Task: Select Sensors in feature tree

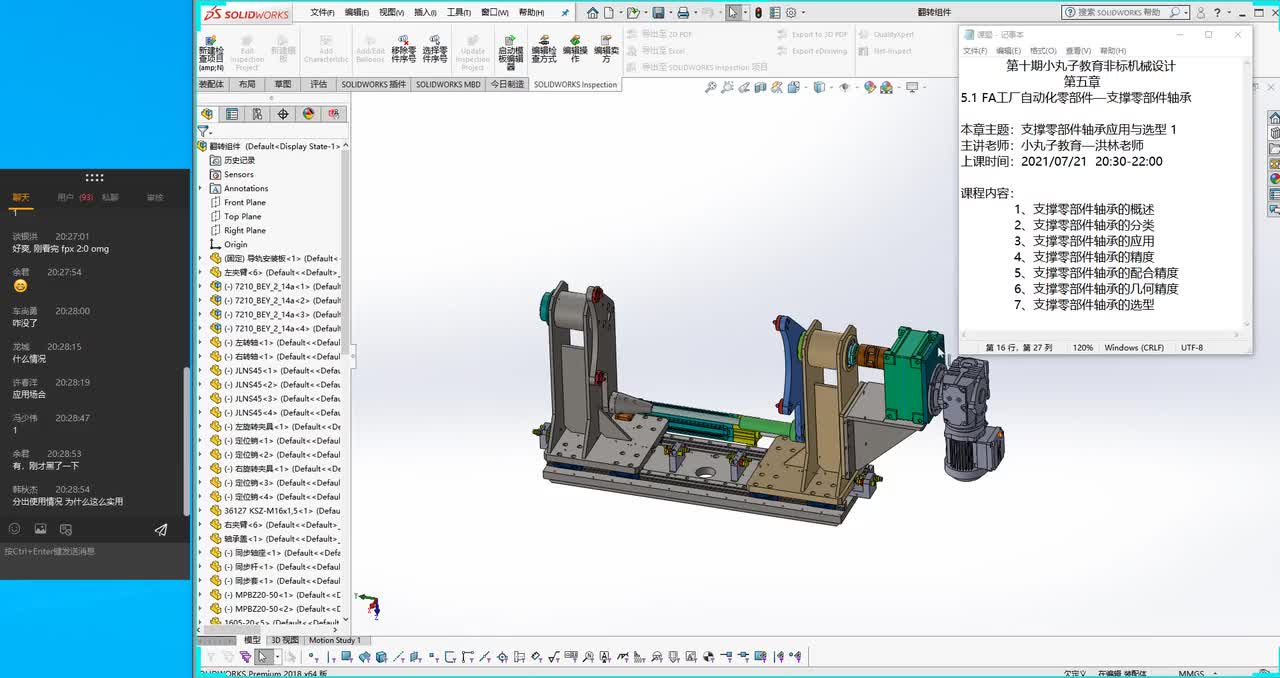Action: tap(238, 174)
